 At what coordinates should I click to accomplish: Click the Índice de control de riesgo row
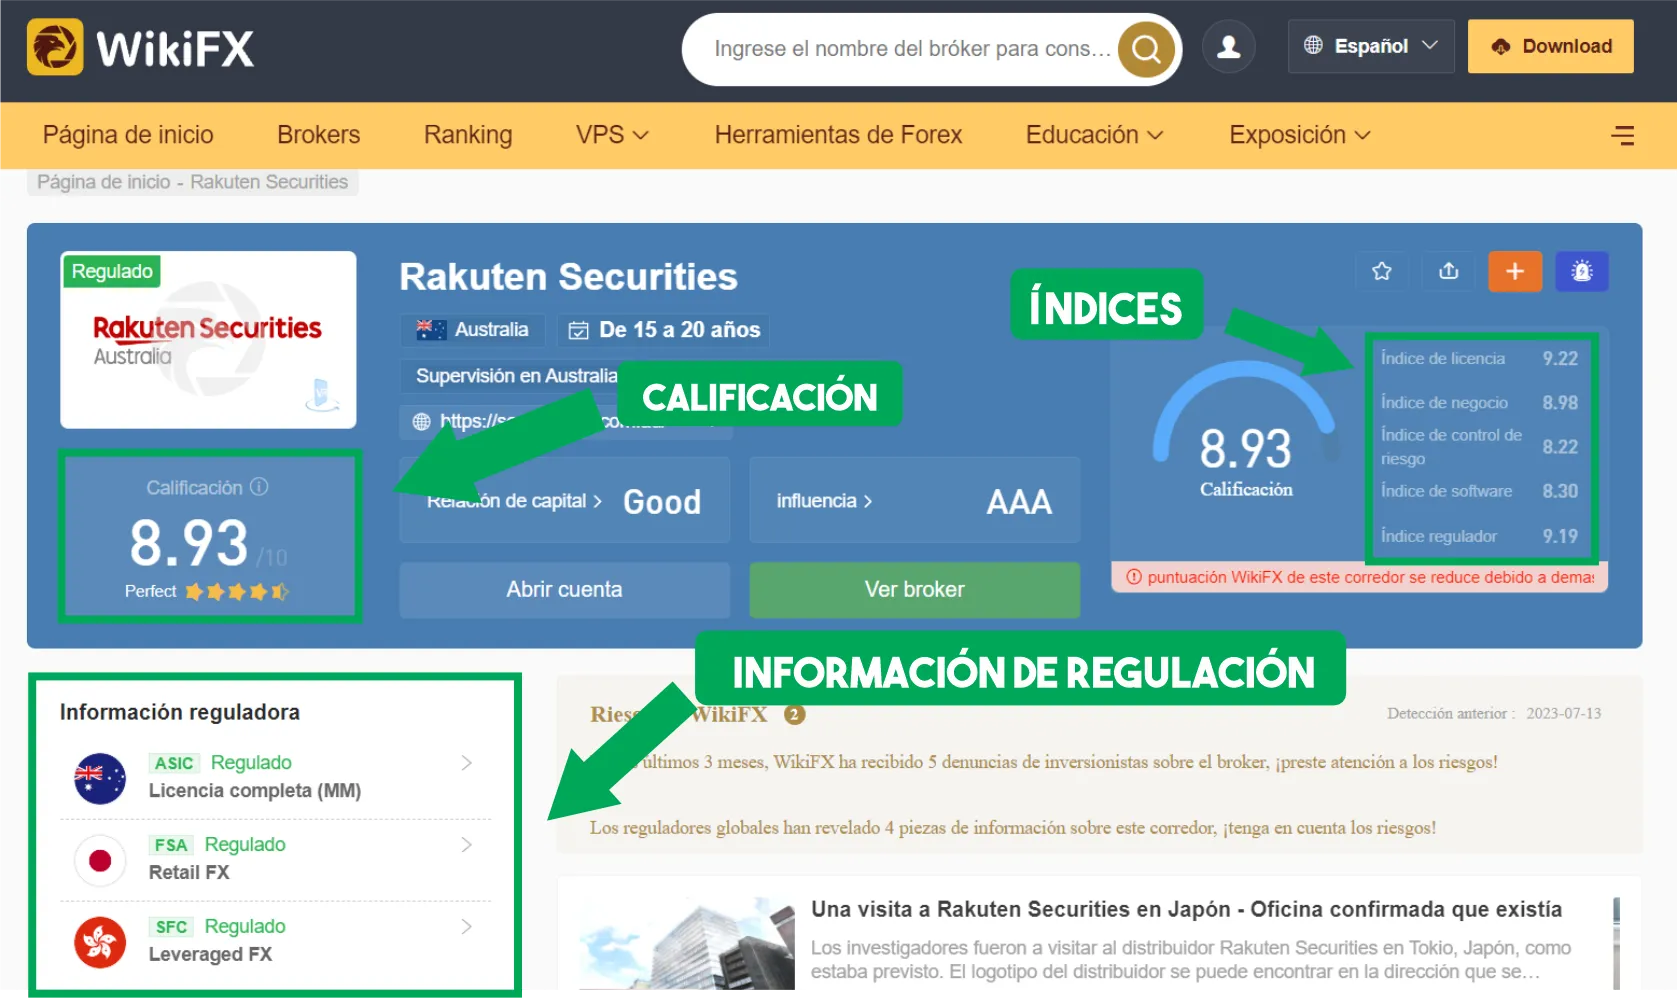coord(1479,447)
